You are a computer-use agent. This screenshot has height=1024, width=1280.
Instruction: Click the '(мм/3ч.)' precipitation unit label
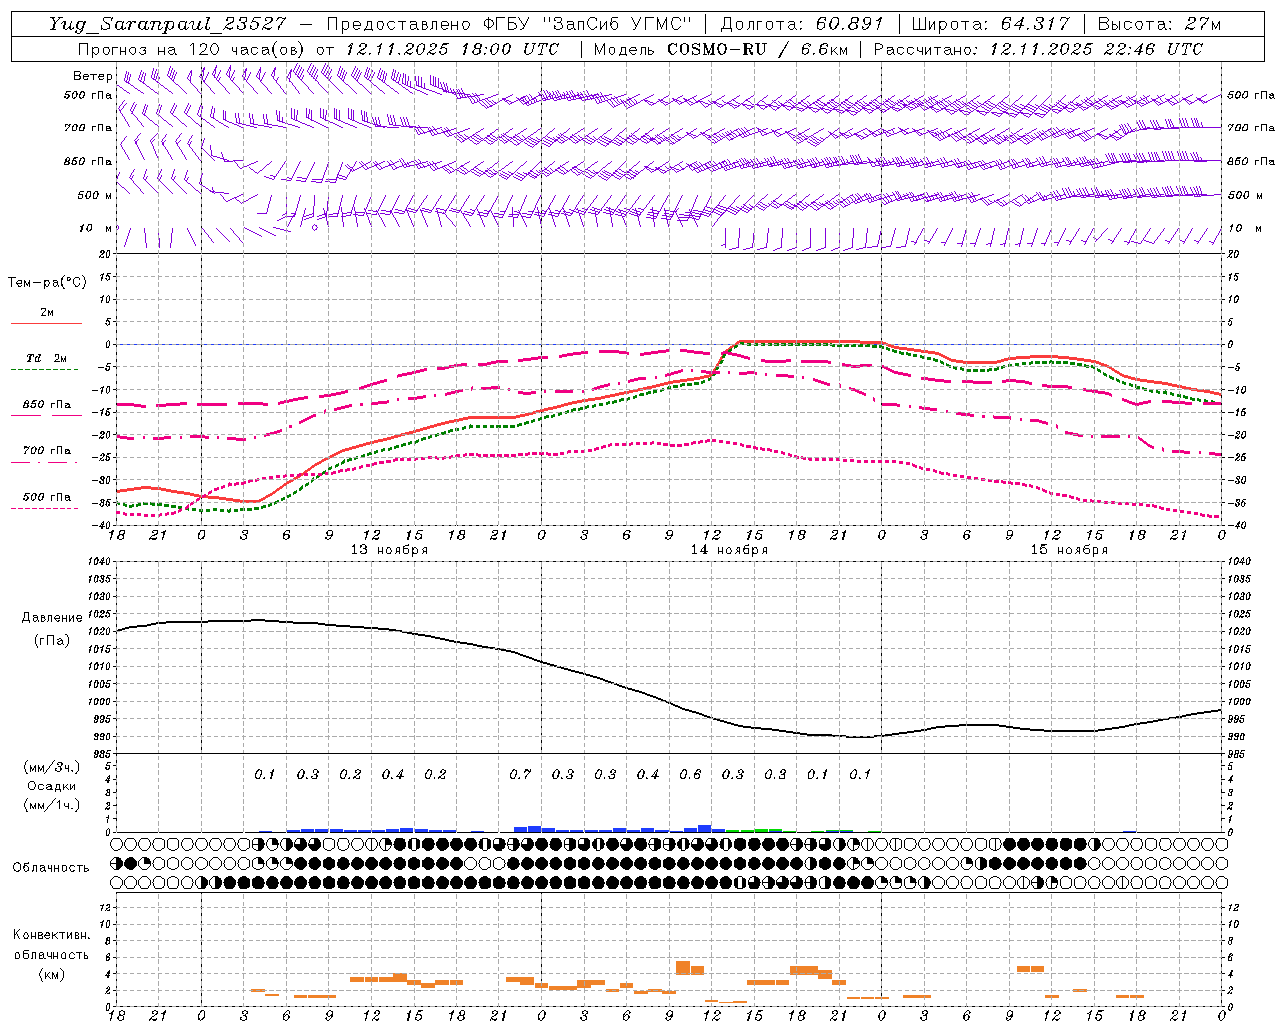[x=52, y=767]
